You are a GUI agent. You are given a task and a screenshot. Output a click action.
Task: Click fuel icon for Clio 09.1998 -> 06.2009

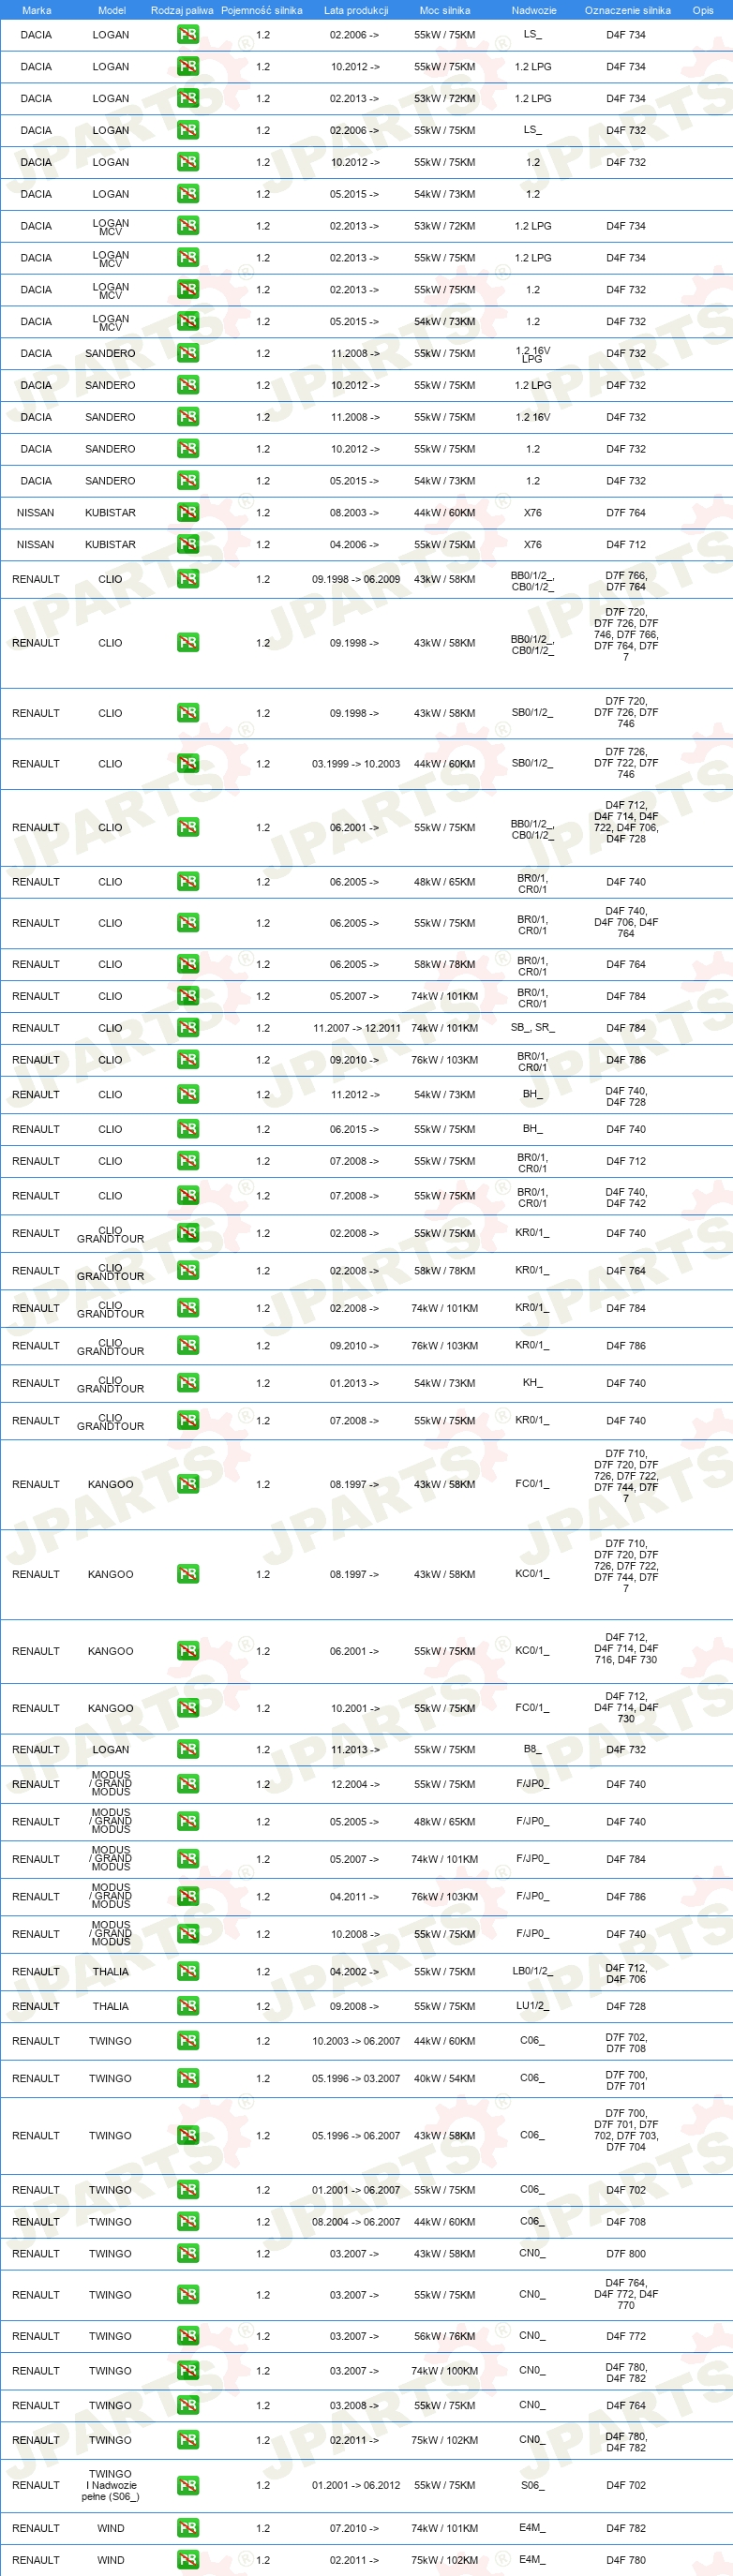[x=188, y=580]
